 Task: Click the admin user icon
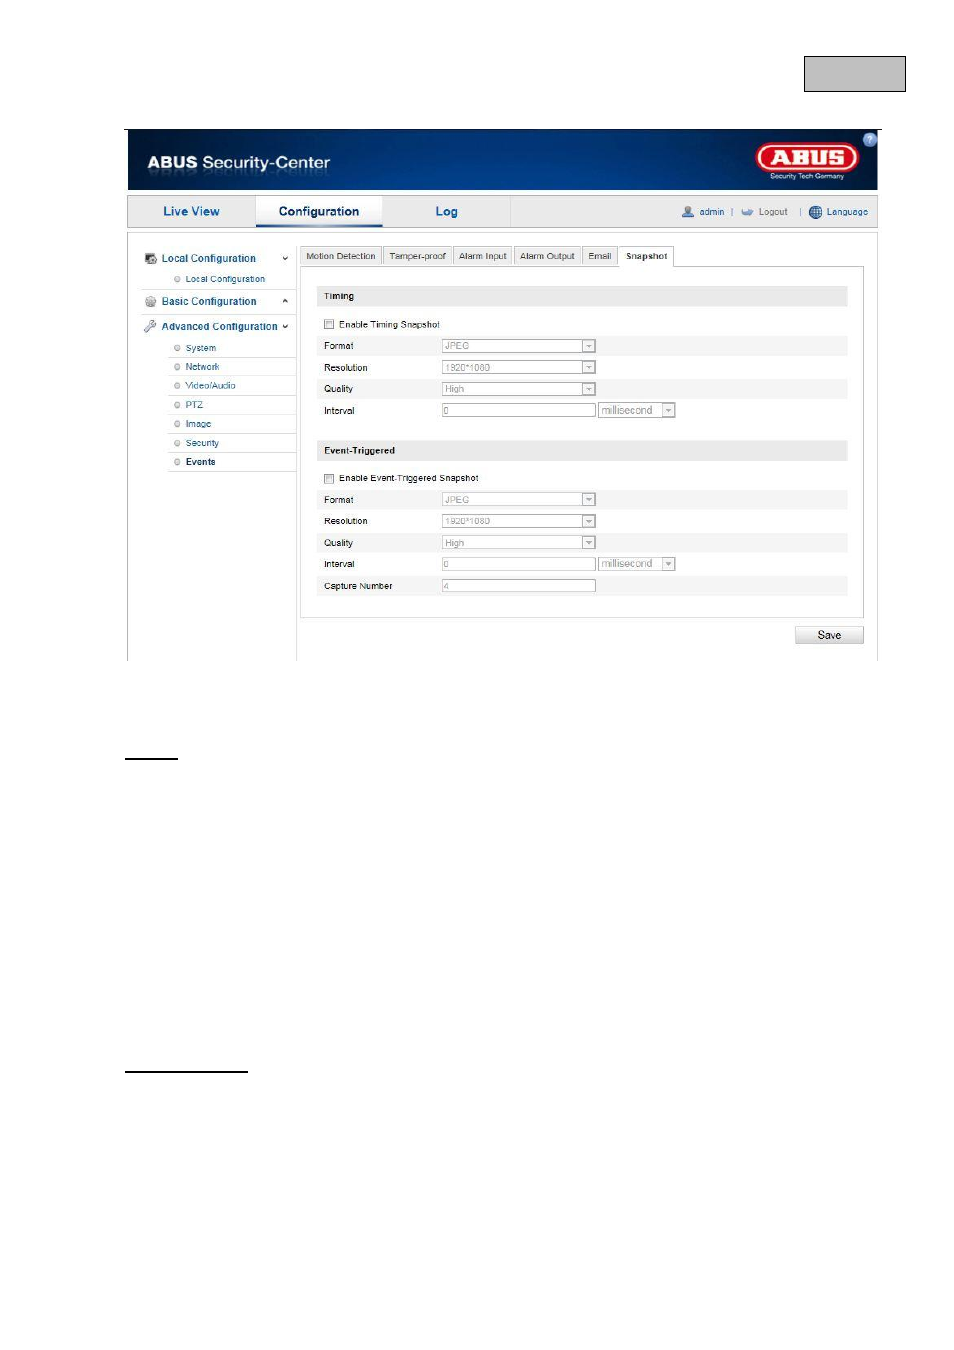(687, 212)
